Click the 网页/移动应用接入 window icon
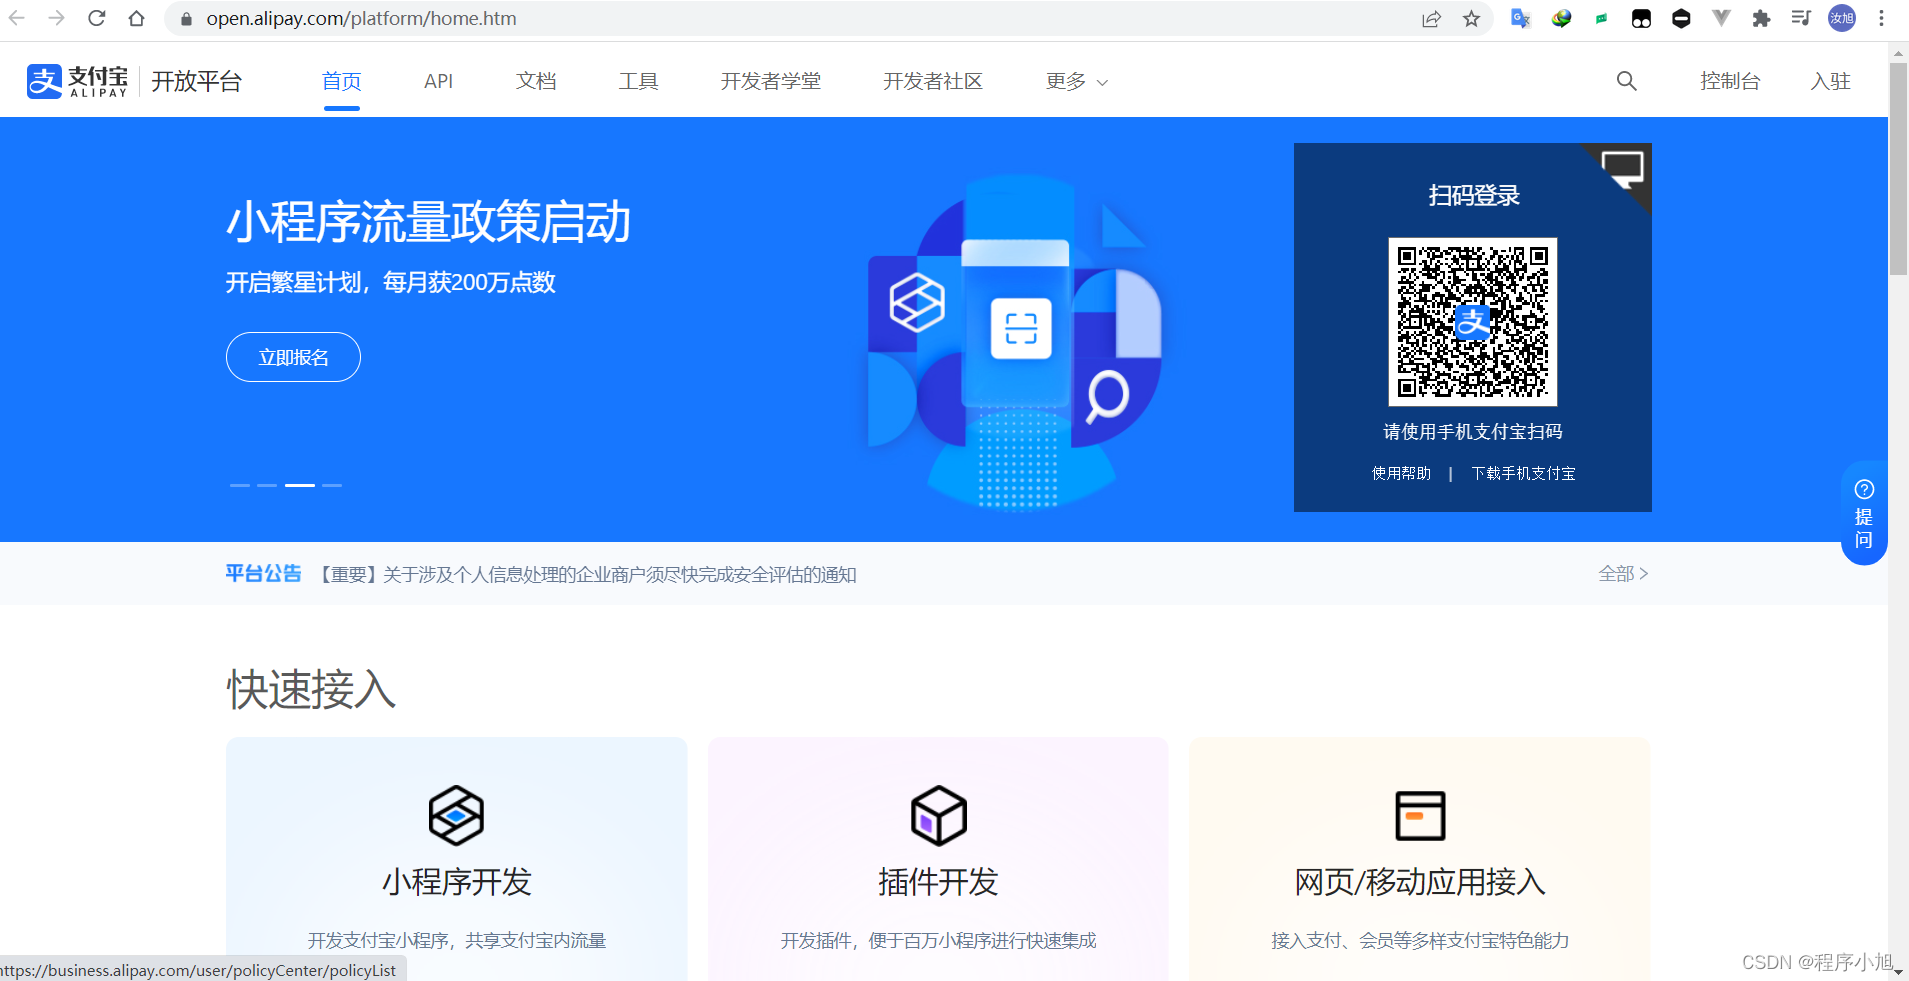Image resolution: width=1909 pixels, height=981 pixels. pos(1420,815)
